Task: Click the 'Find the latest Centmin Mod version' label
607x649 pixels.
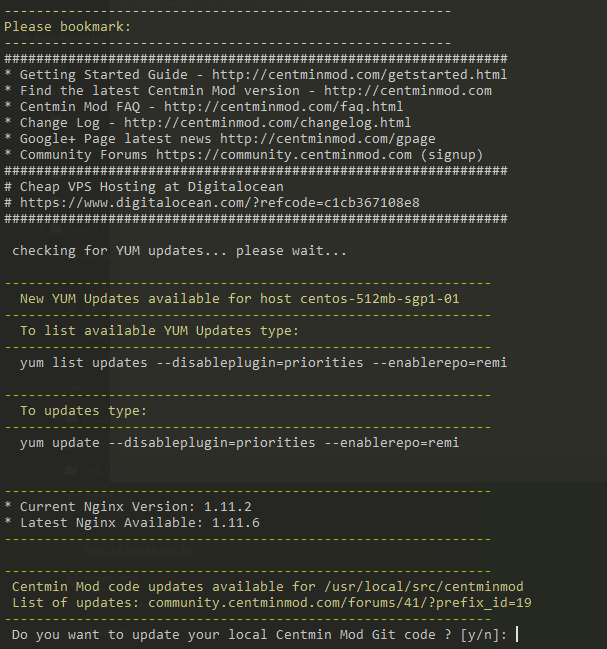Action: (x=160, y=91)
